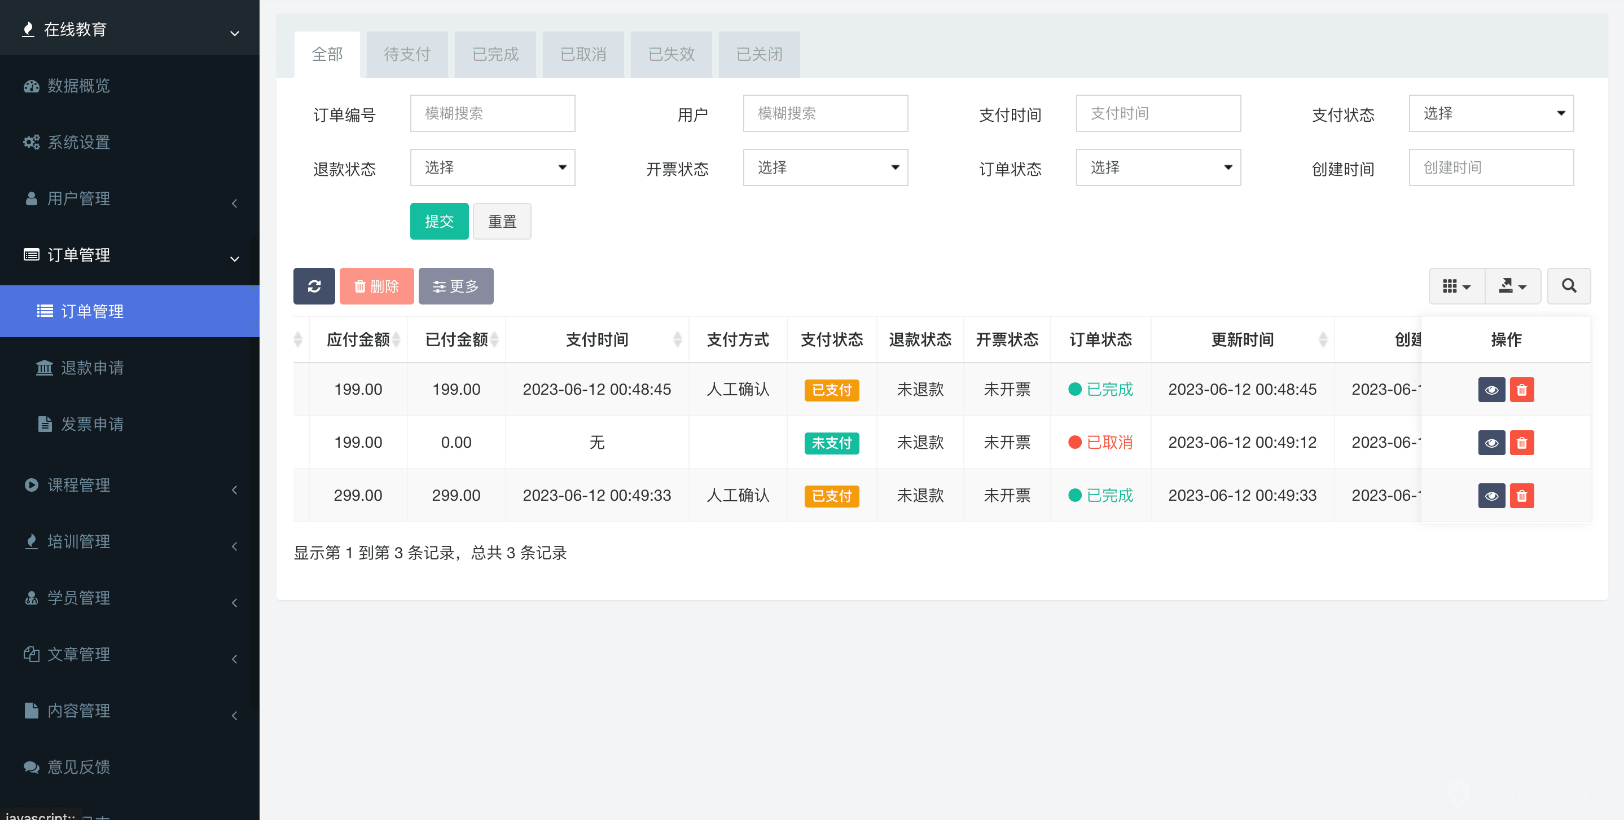
Task: Delete the 00:48:45 order row
Action: pos(1522,390)
